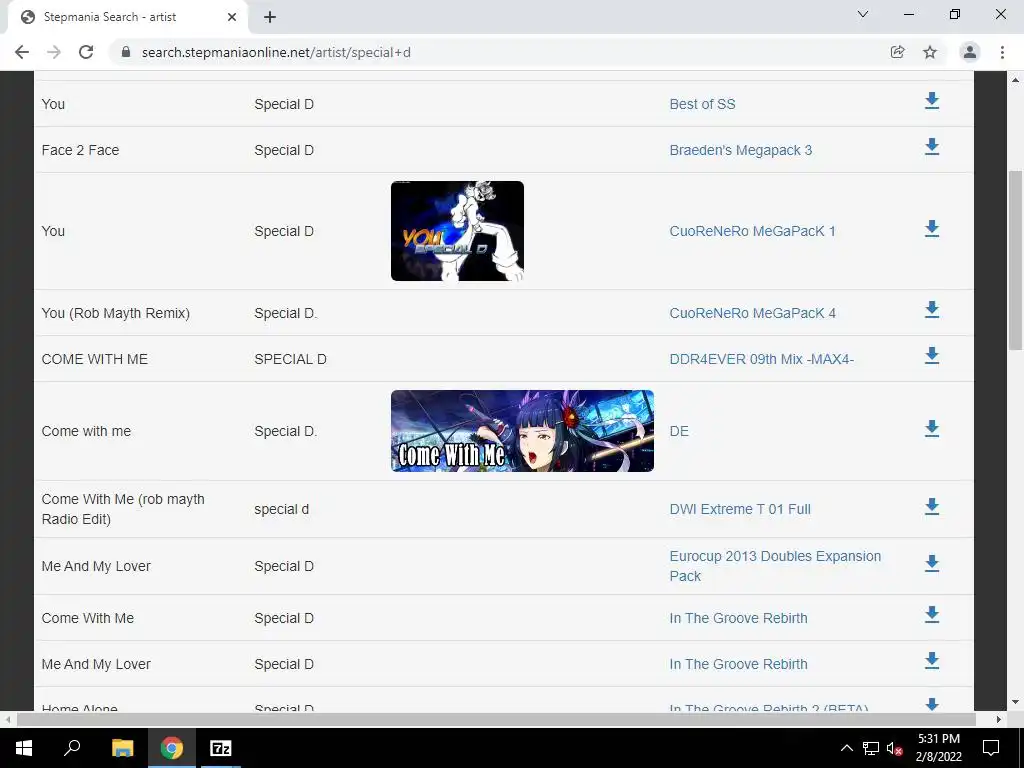Click the horizontal scroll right arrow
1024x768 pixels.
(x=999, y=719)
